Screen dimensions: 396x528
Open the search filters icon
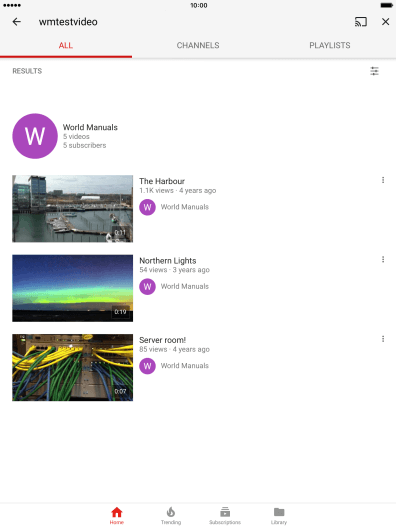click(374, 71)
